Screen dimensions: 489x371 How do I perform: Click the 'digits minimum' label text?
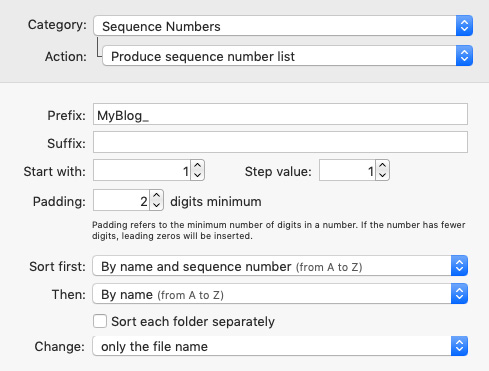216,202
